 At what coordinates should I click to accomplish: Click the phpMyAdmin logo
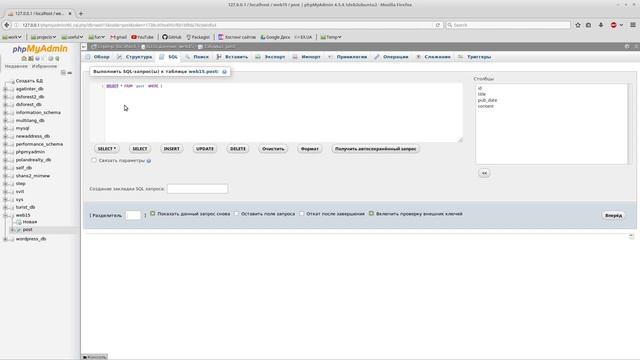(x=40, y=49)
